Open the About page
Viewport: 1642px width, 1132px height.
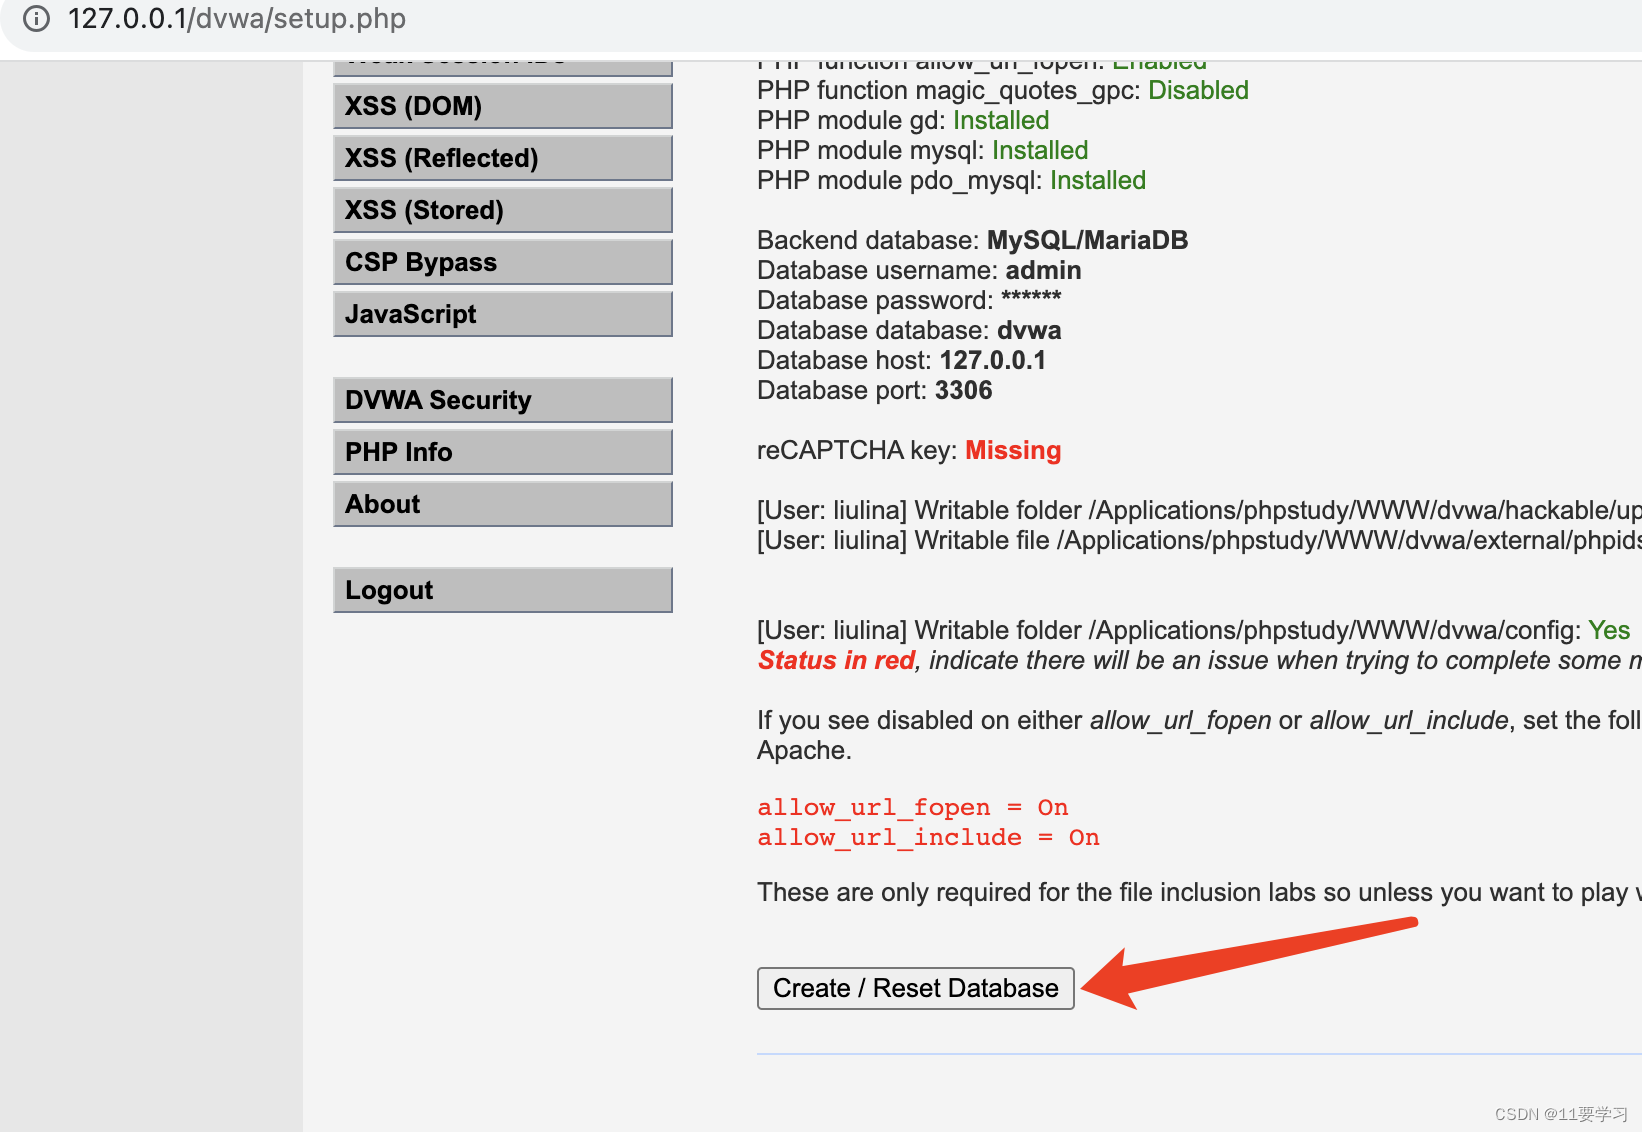pos(503,504)
